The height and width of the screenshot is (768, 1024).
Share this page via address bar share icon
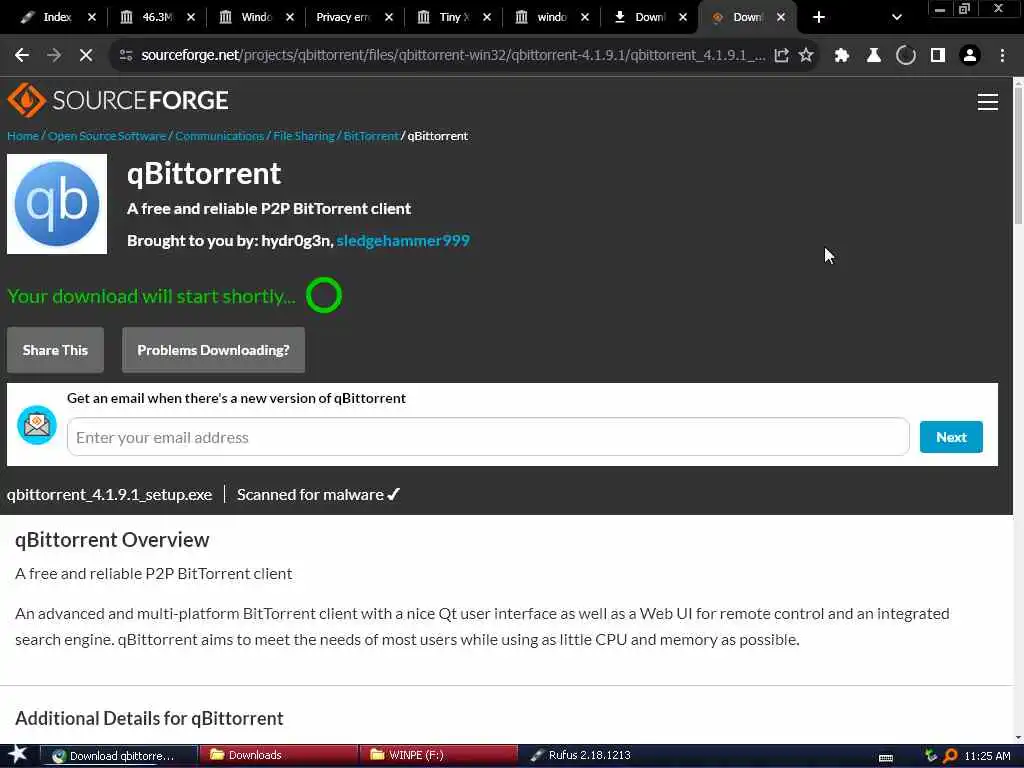coord(781,56)
